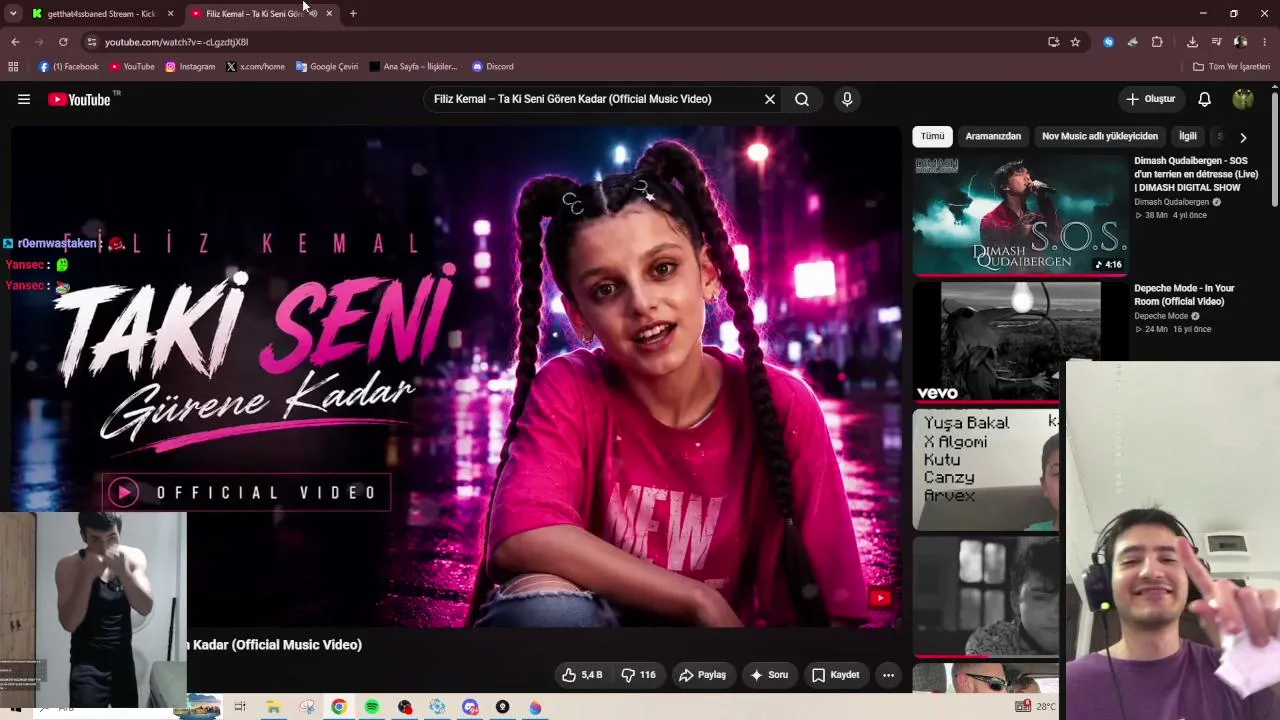
Task: Go back in browser history
Action: pyautogui.click(x=15, y=42)
